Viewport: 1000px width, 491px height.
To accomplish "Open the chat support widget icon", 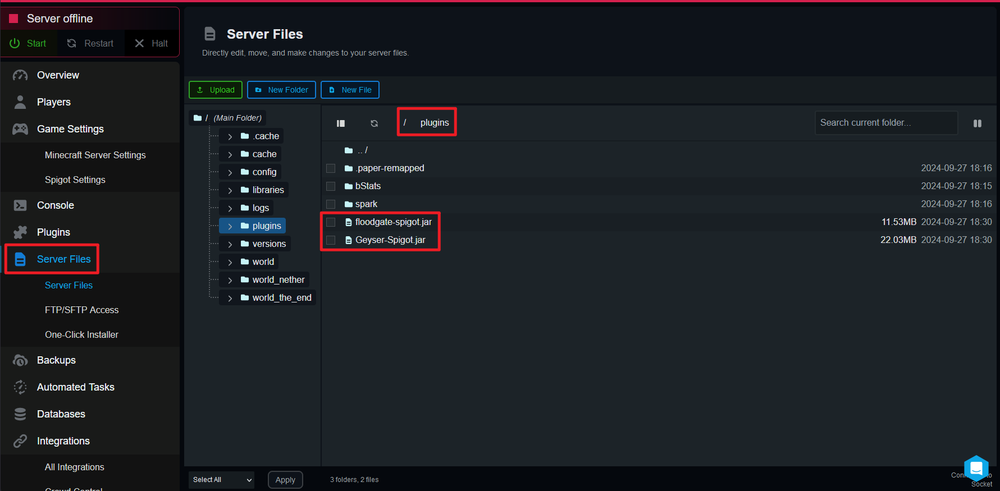I will [975, 470].
